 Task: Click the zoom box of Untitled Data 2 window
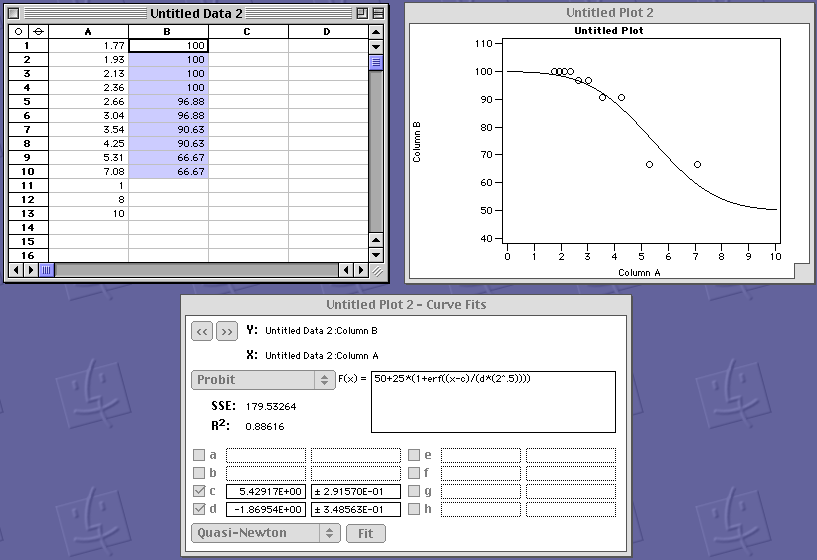[x=359, y=13]
